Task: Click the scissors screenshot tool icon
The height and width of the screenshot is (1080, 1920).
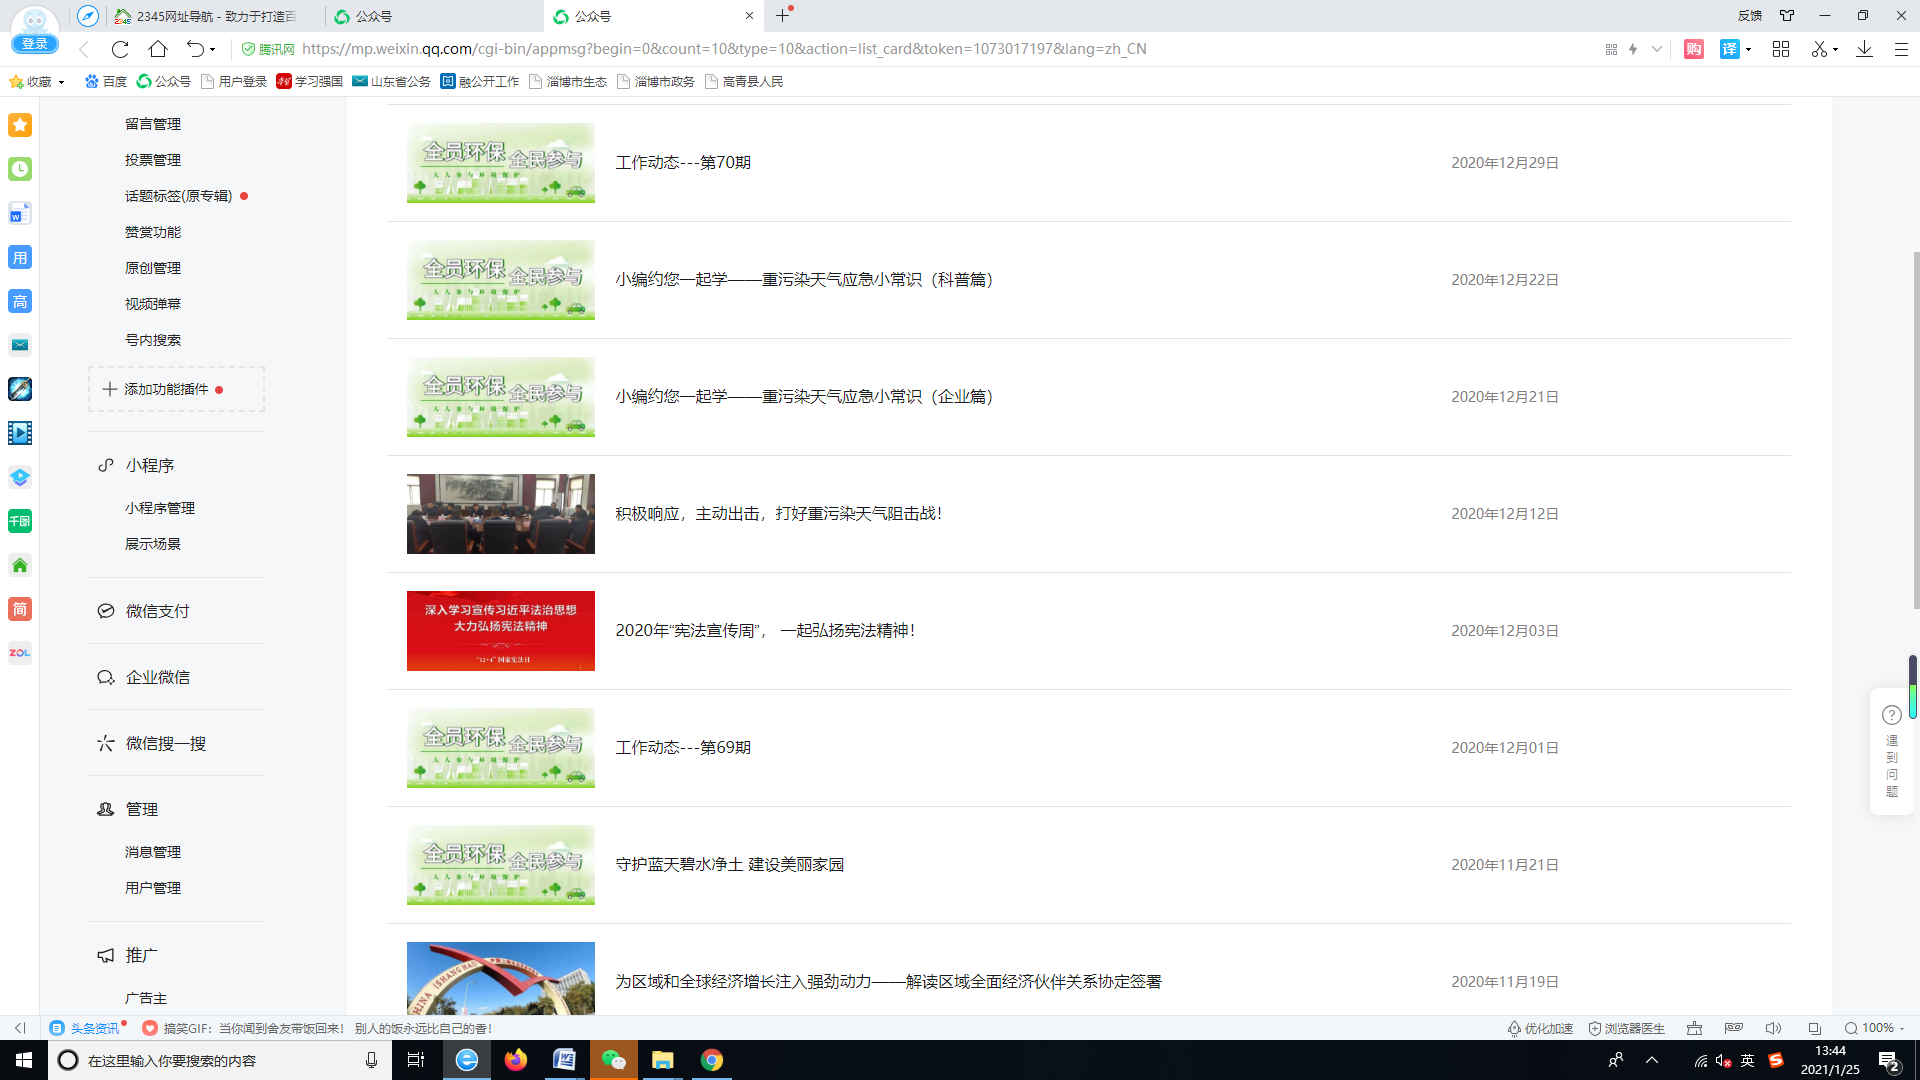Action: point(1818,49)
